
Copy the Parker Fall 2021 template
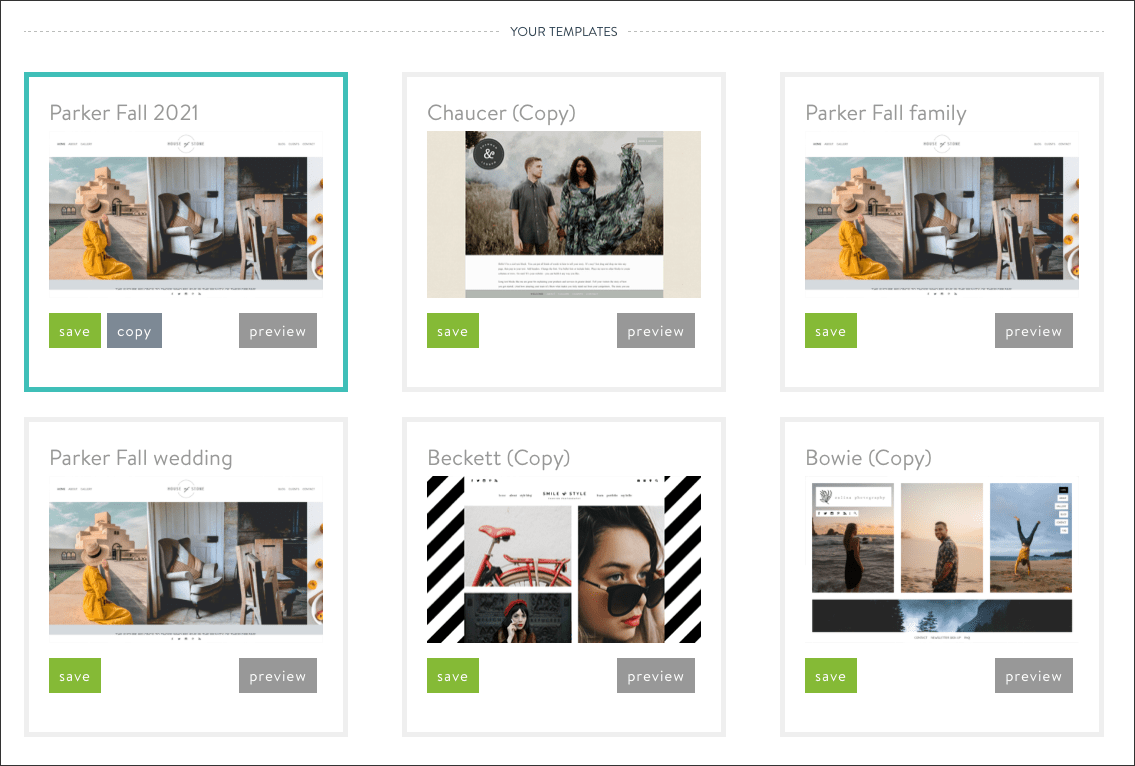click(134, 330)
